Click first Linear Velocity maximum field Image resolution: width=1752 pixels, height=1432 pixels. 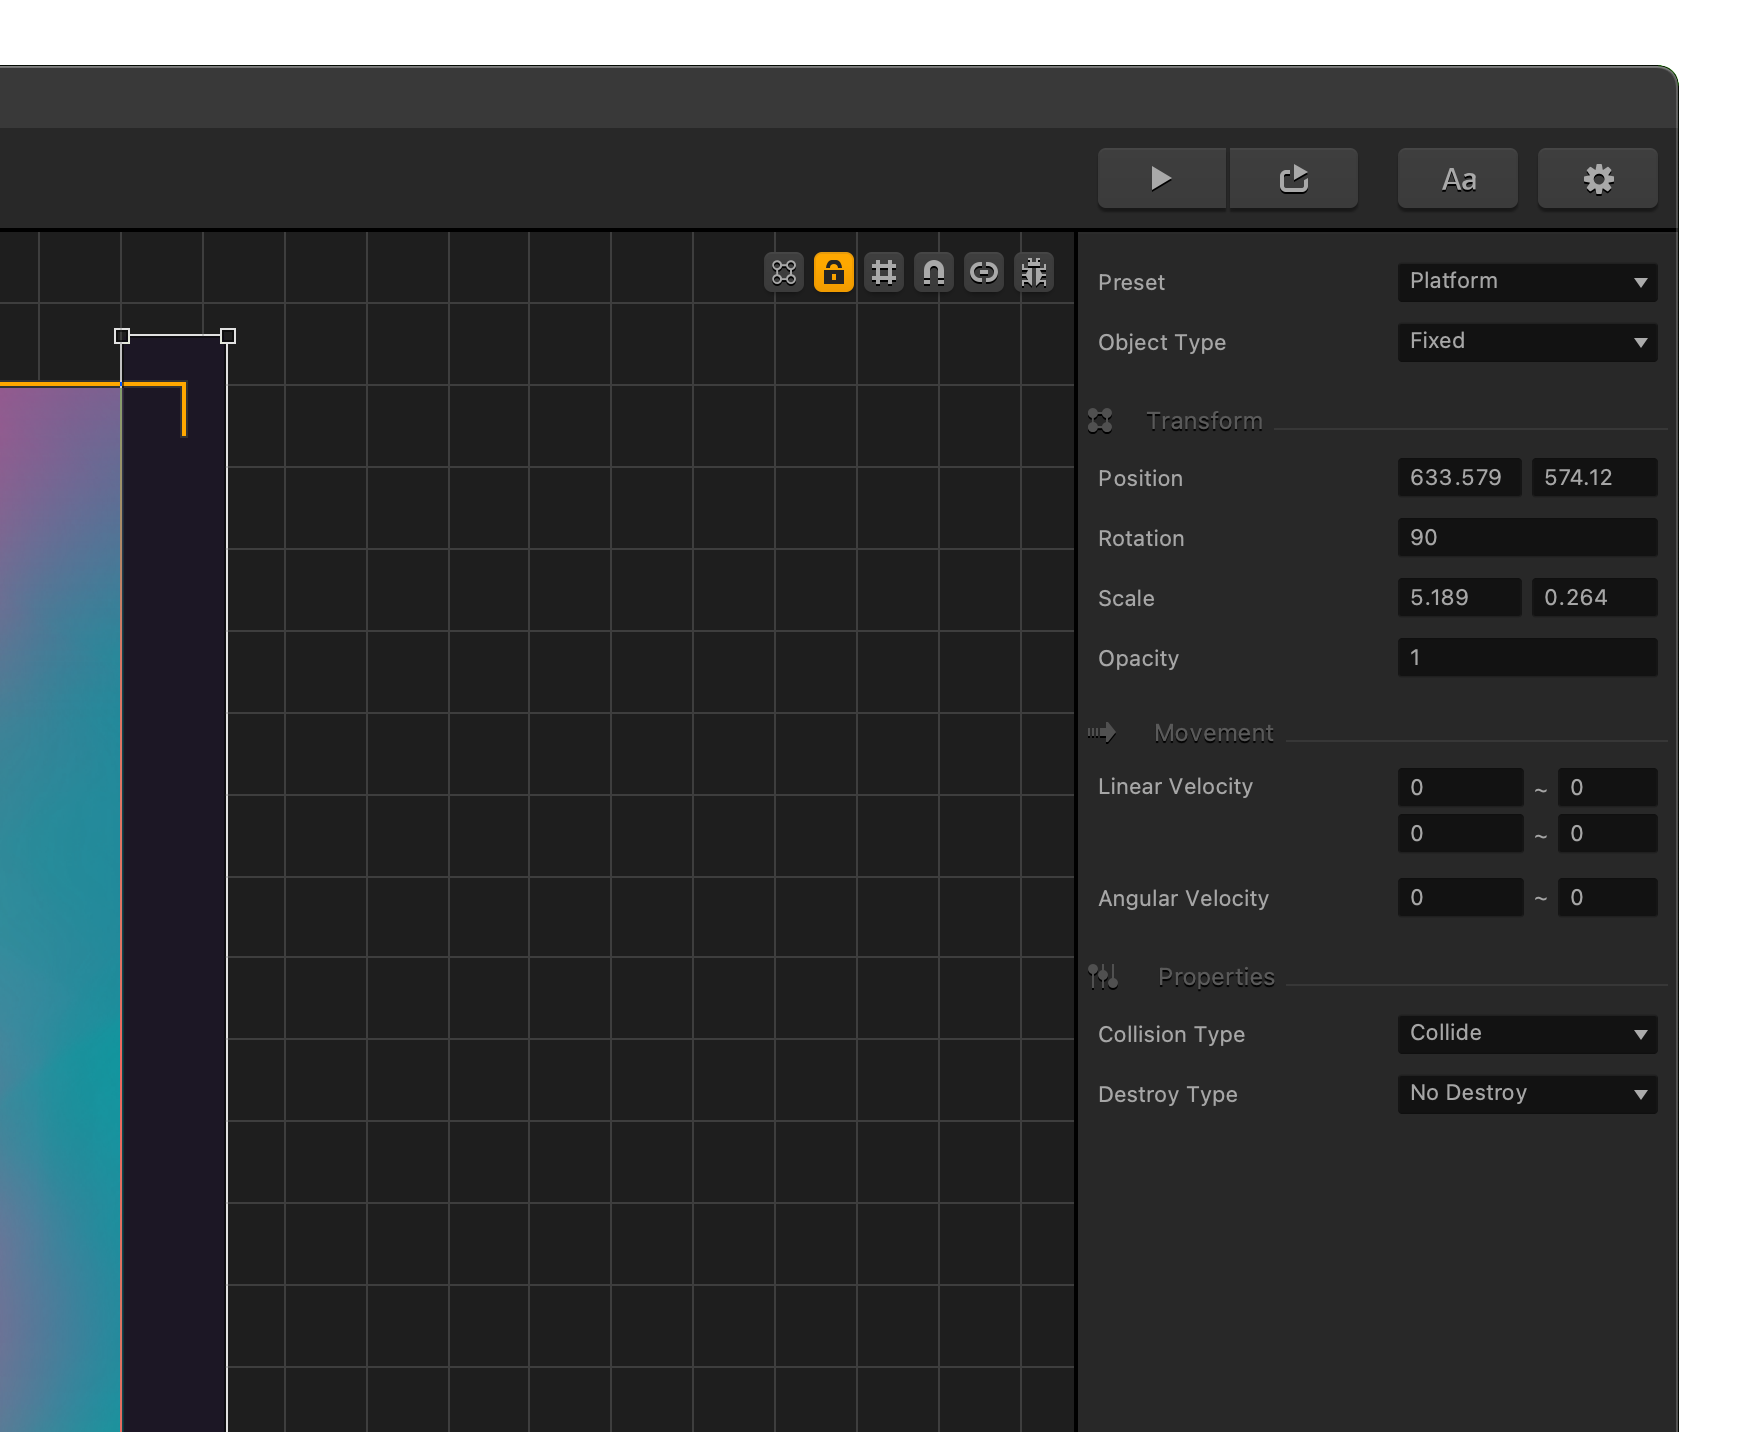pos(1608,788)
